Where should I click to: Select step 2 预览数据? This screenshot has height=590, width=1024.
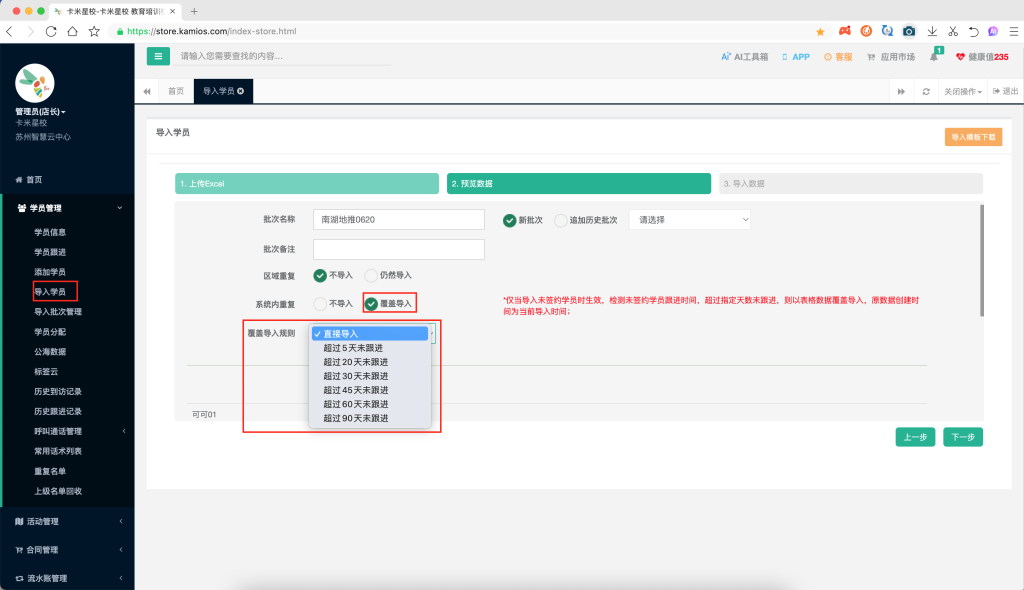579,184
